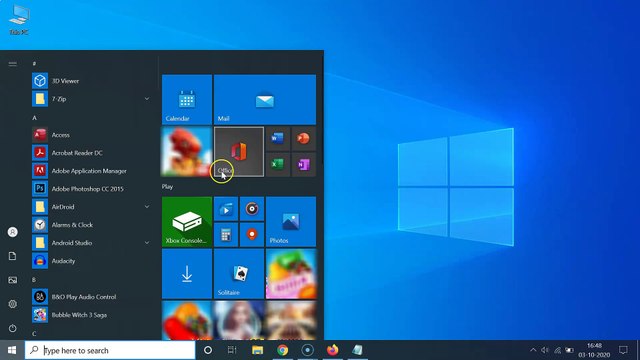The height and width of the screenshot is (360, 640).
Task: Open the Office tile
Action: [239, 151]
